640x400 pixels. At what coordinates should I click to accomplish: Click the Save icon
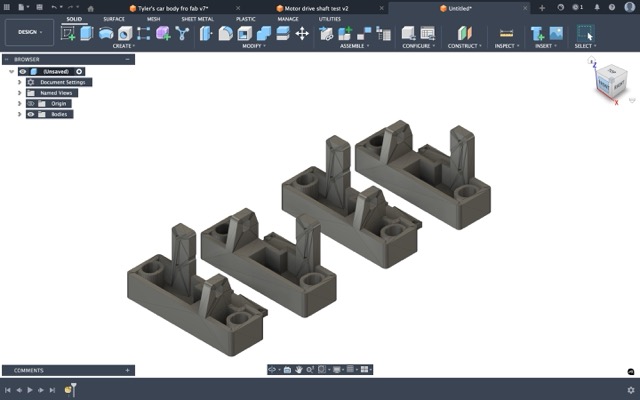click(x=39, y=7)
